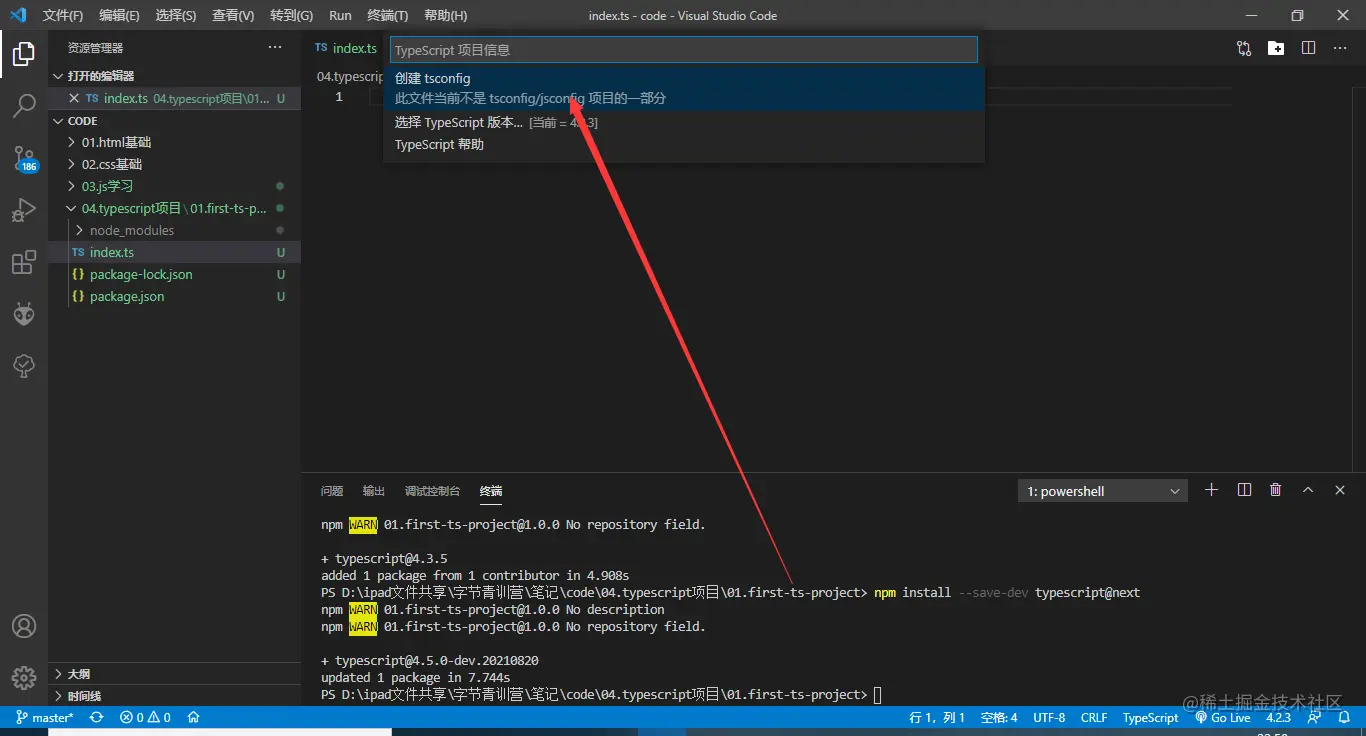The image size is (1366, 736).
Task: Kill the terminal with trash icon
Action: pos(1275,490)
